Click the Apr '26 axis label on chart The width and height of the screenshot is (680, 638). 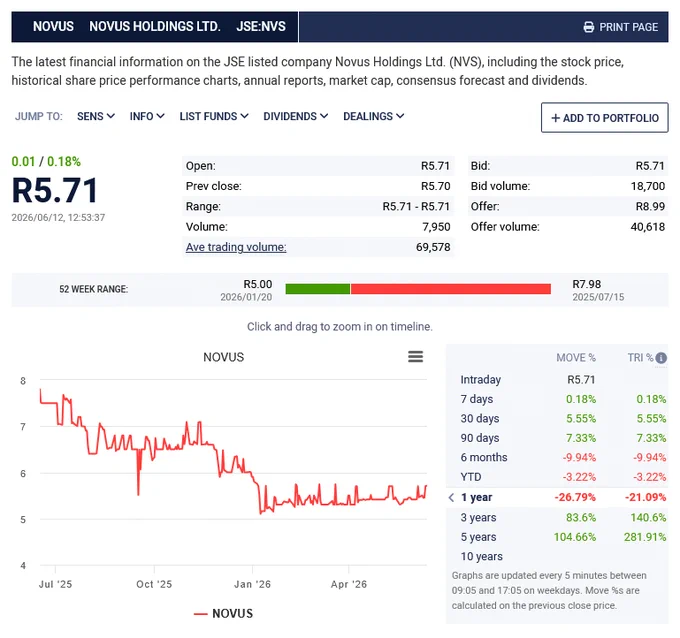tap(349, 584)
